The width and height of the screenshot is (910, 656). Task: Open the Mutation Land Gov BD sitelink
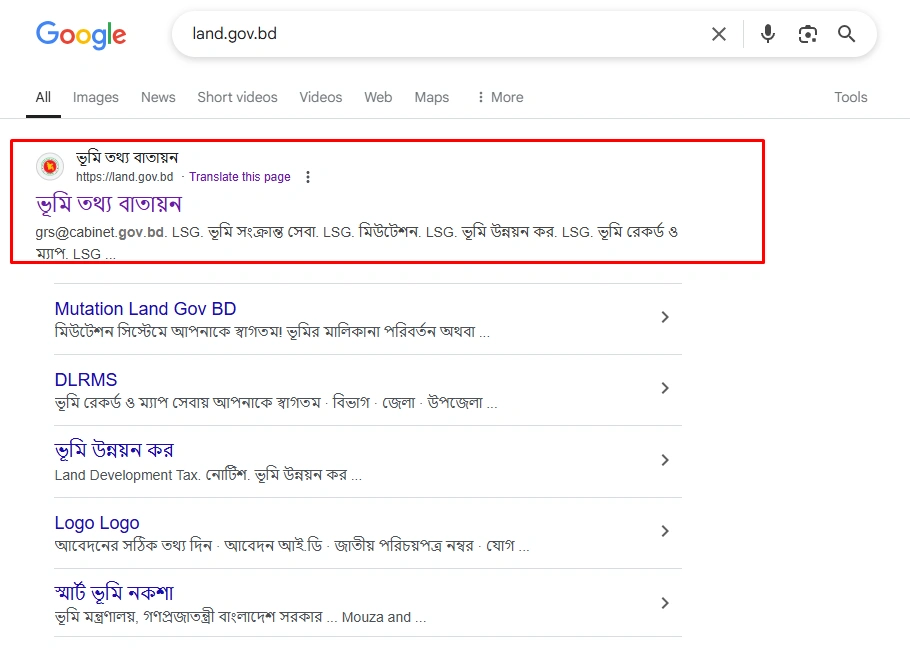click(x=145, y=309)
